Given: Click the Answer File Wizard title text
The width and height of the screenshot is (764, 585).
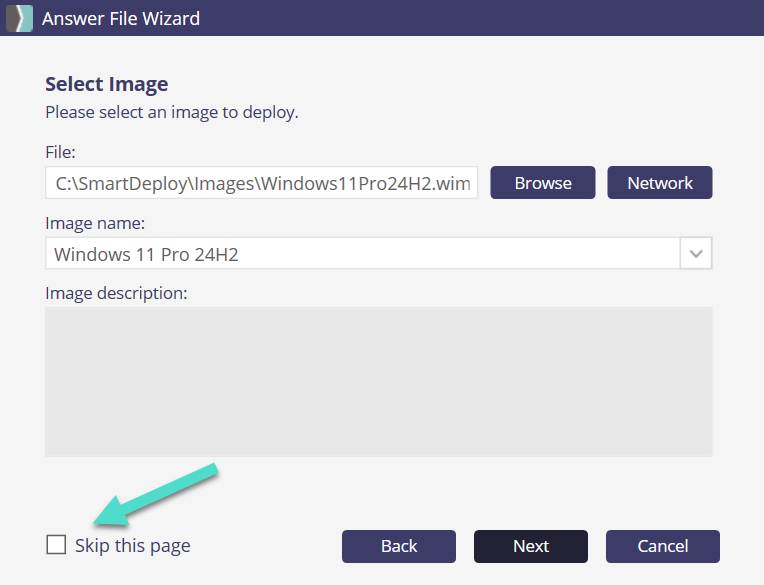Looking at the screenshot, I should pyautogui.click(x=121, y=18).
